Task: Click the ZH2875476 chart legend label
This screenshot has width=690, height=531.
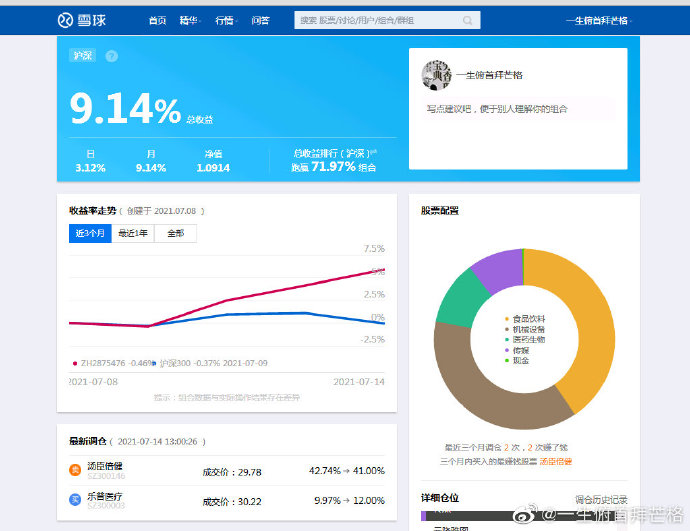Action: (x=112, y=363)
